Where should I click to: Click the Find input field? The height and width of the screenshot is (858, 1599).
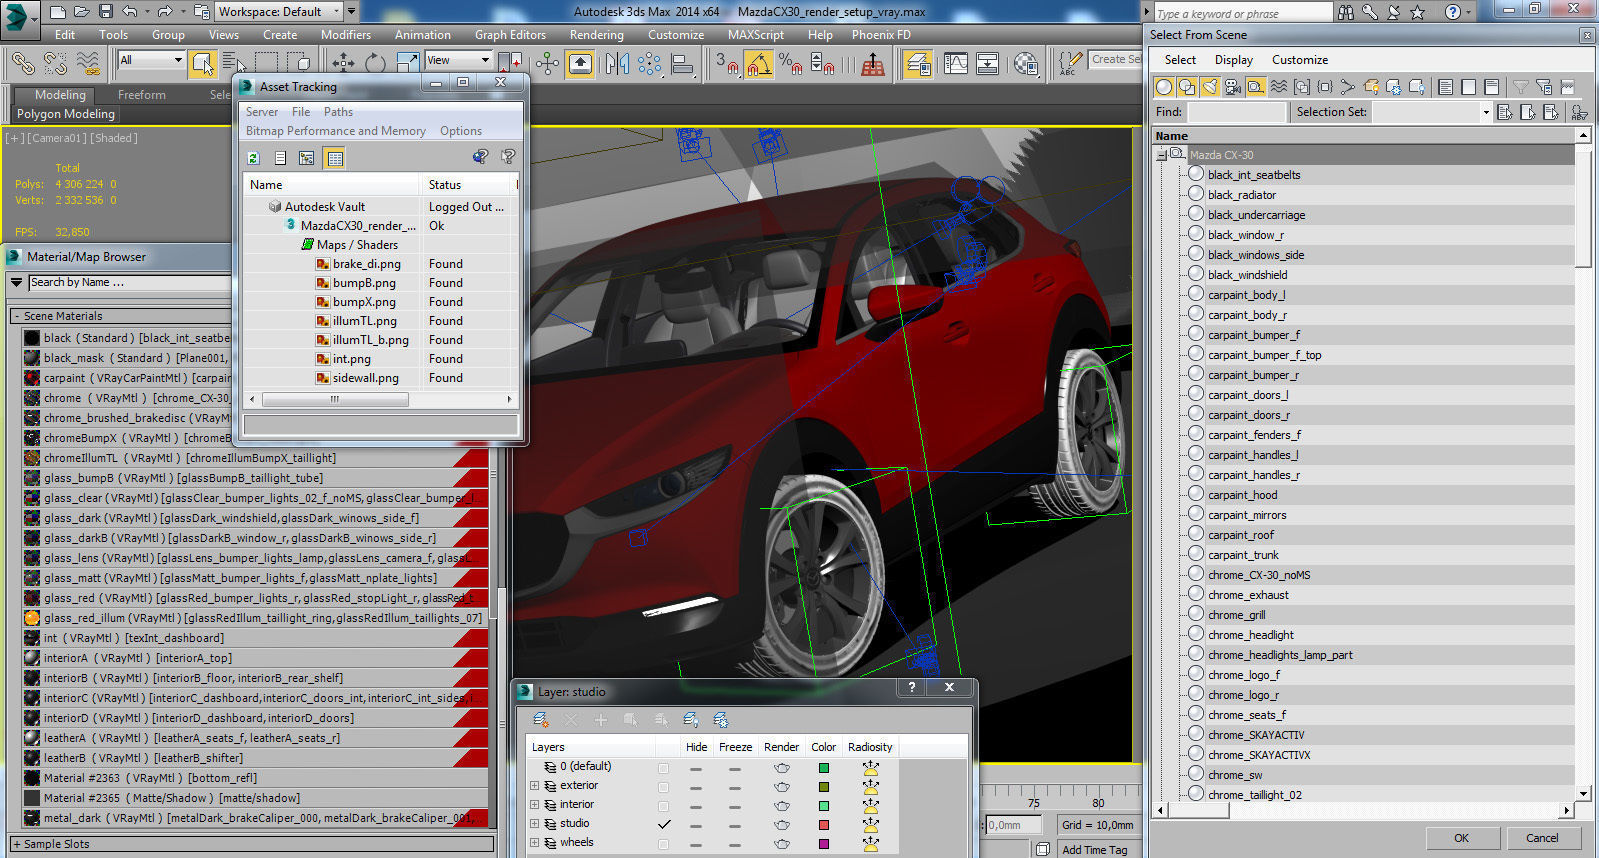point(1237,112)
